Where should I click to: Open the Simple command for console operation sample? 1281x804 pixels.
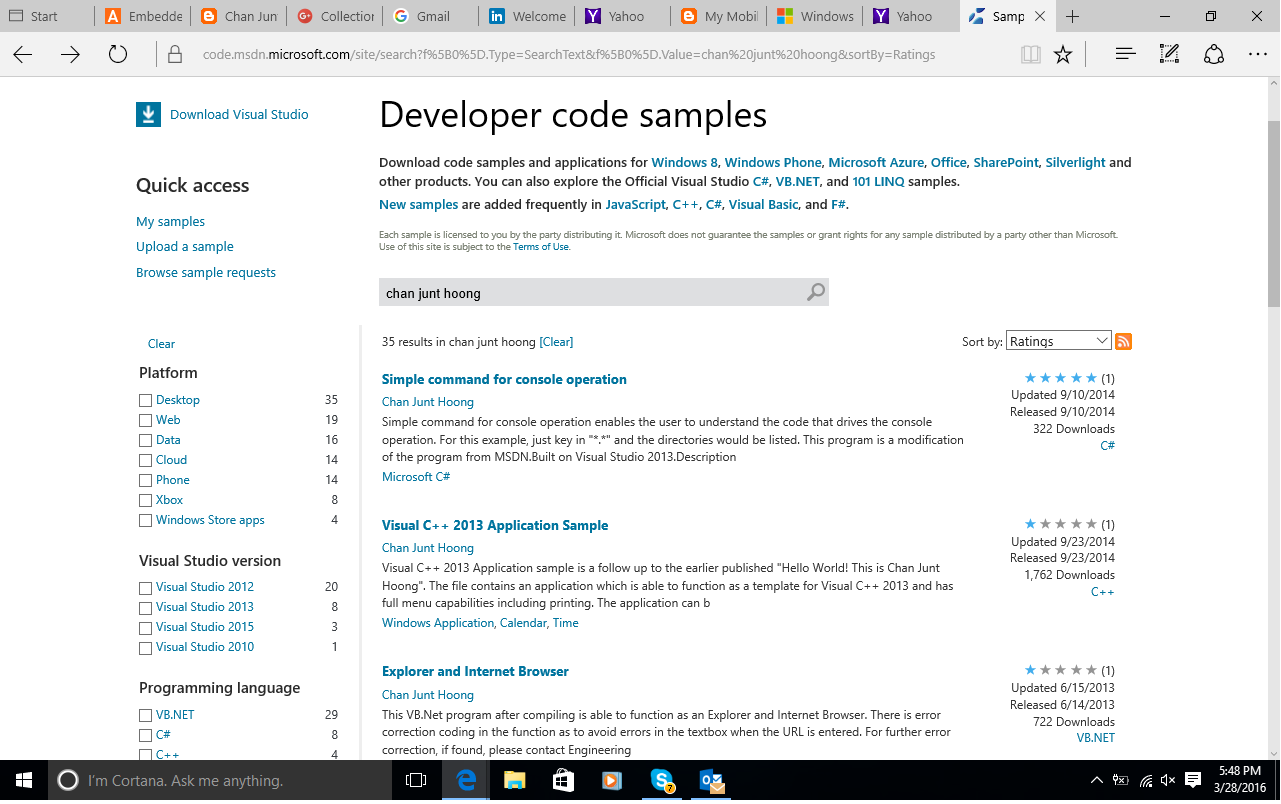[504, 379]
